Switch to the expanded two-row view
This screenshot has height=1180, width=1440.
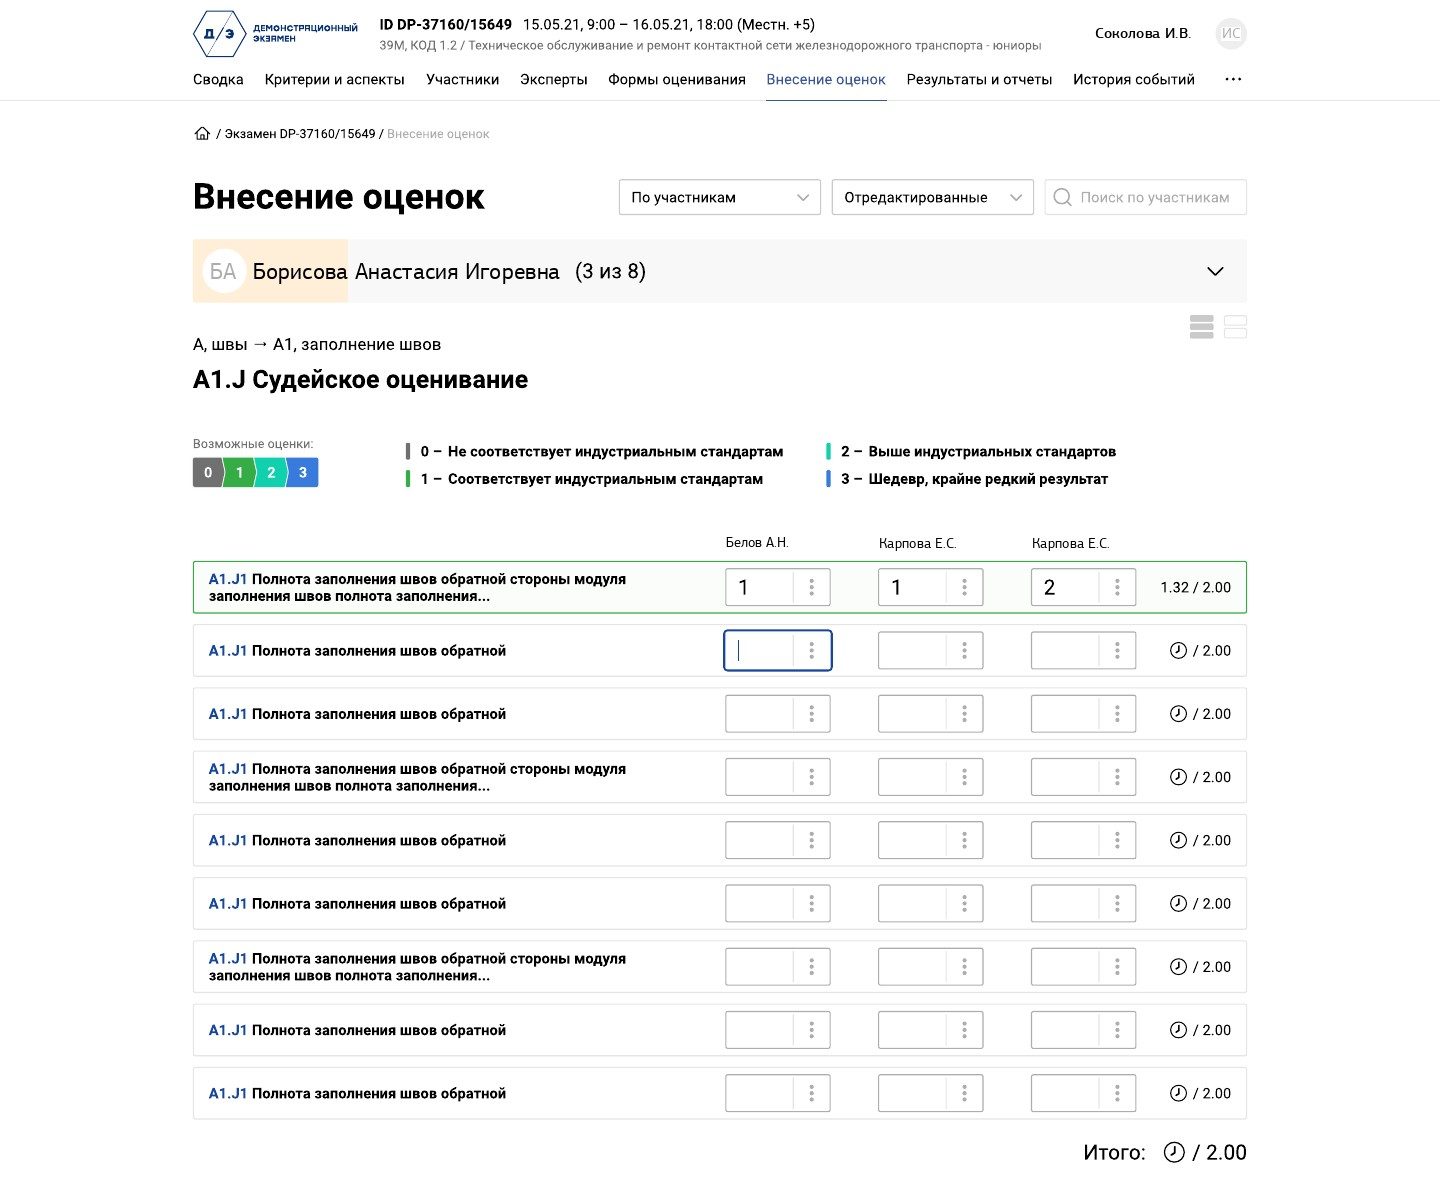(1235, 327)
